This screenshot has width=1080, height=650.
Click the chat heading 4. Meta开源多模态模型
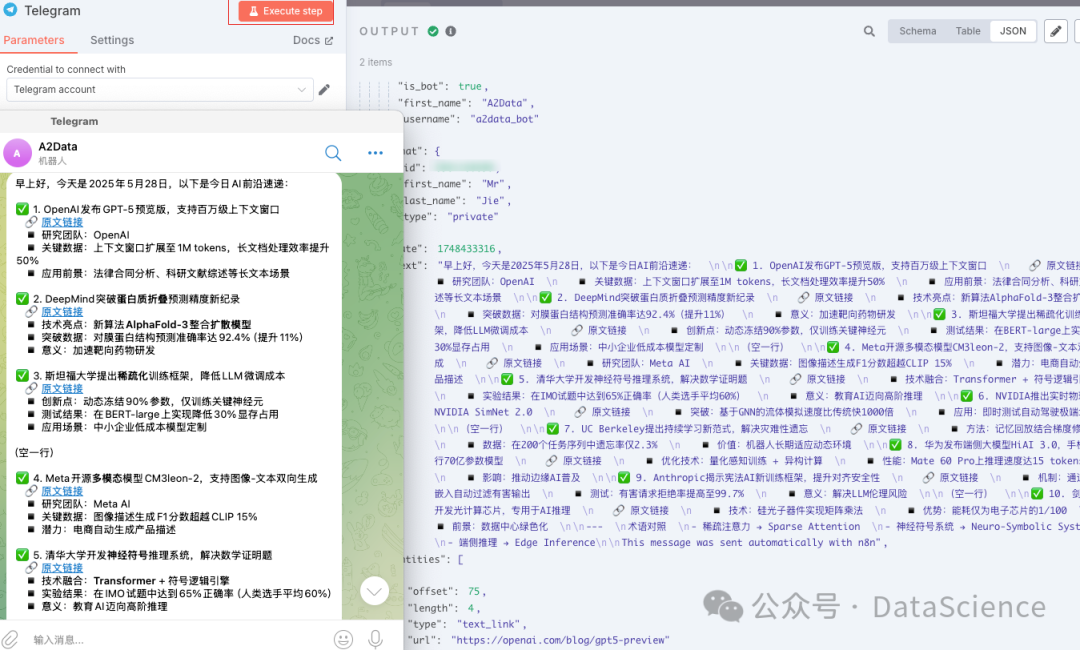coord(175,478)
